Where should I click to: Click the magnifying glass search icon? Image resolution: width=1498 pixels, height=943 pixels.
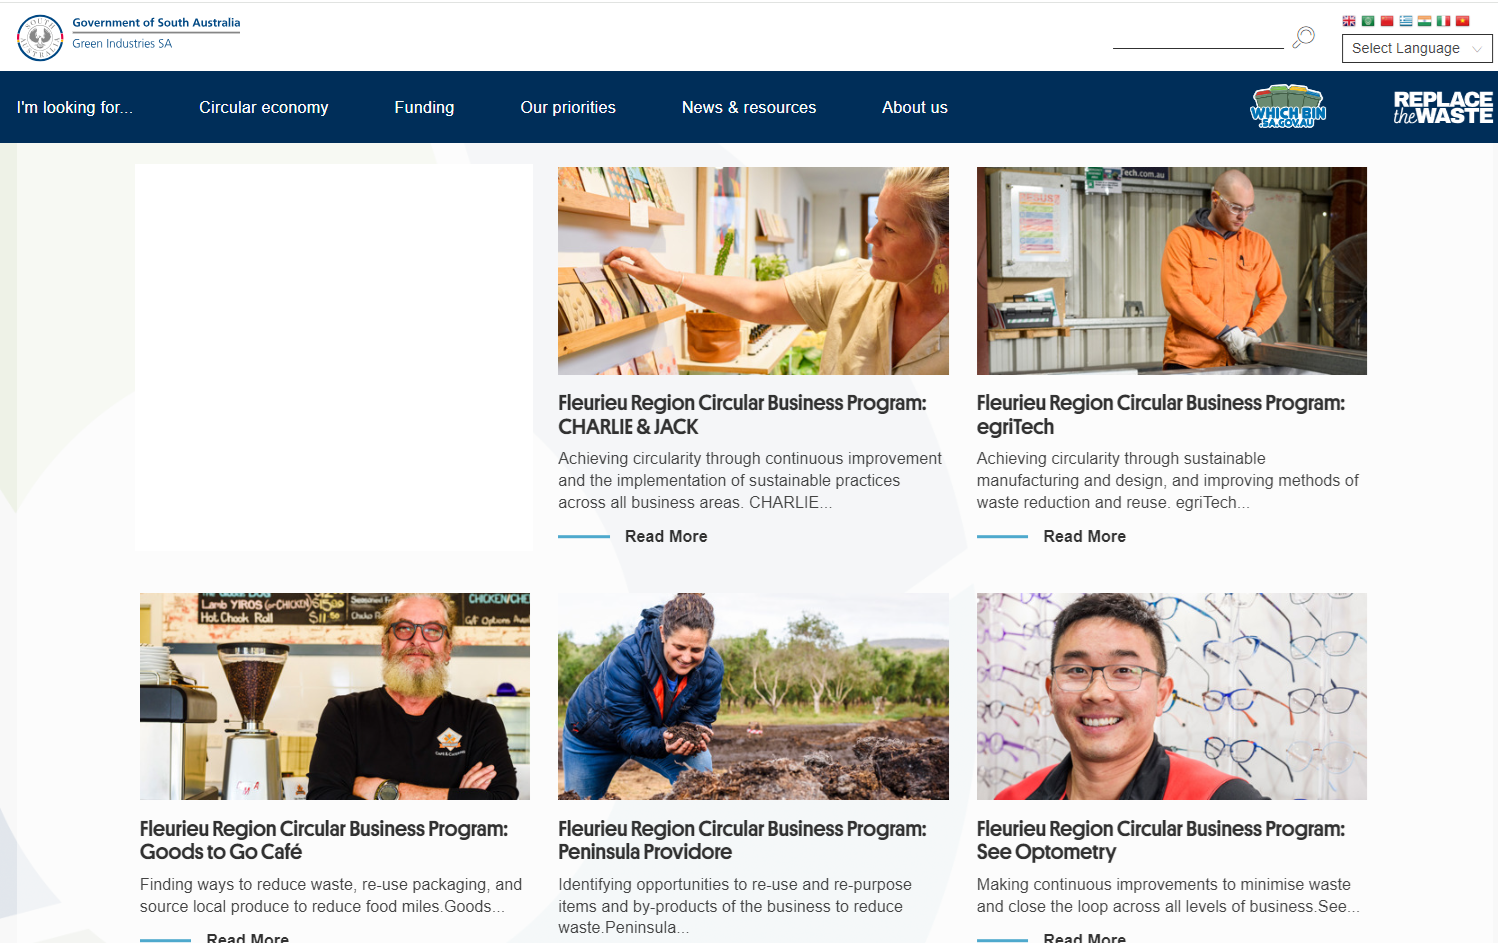click(1303, 37)
